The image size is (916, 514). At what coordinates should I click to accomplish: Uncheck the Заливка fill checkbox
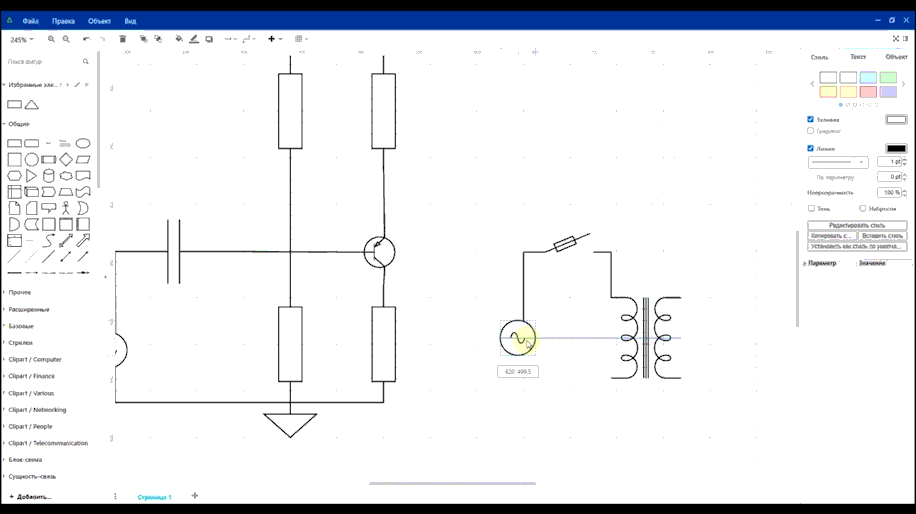(x=811, y=119)
